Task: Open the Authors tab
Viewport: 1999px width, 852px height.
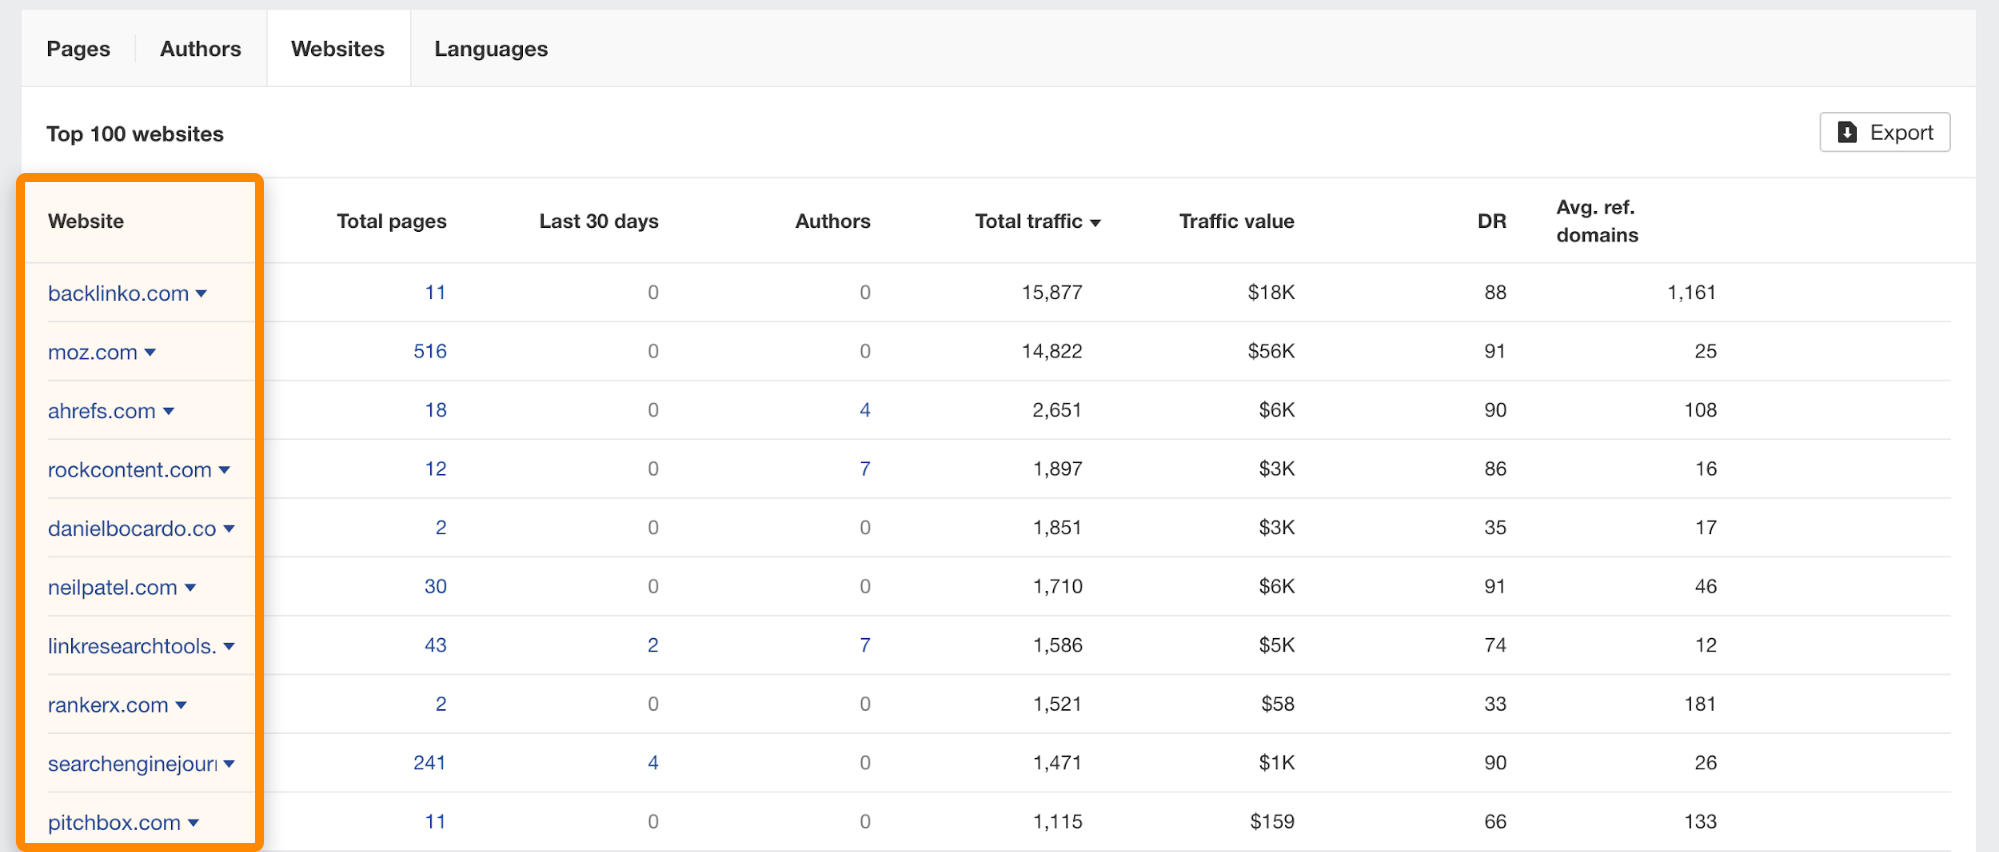Action: 200,49
